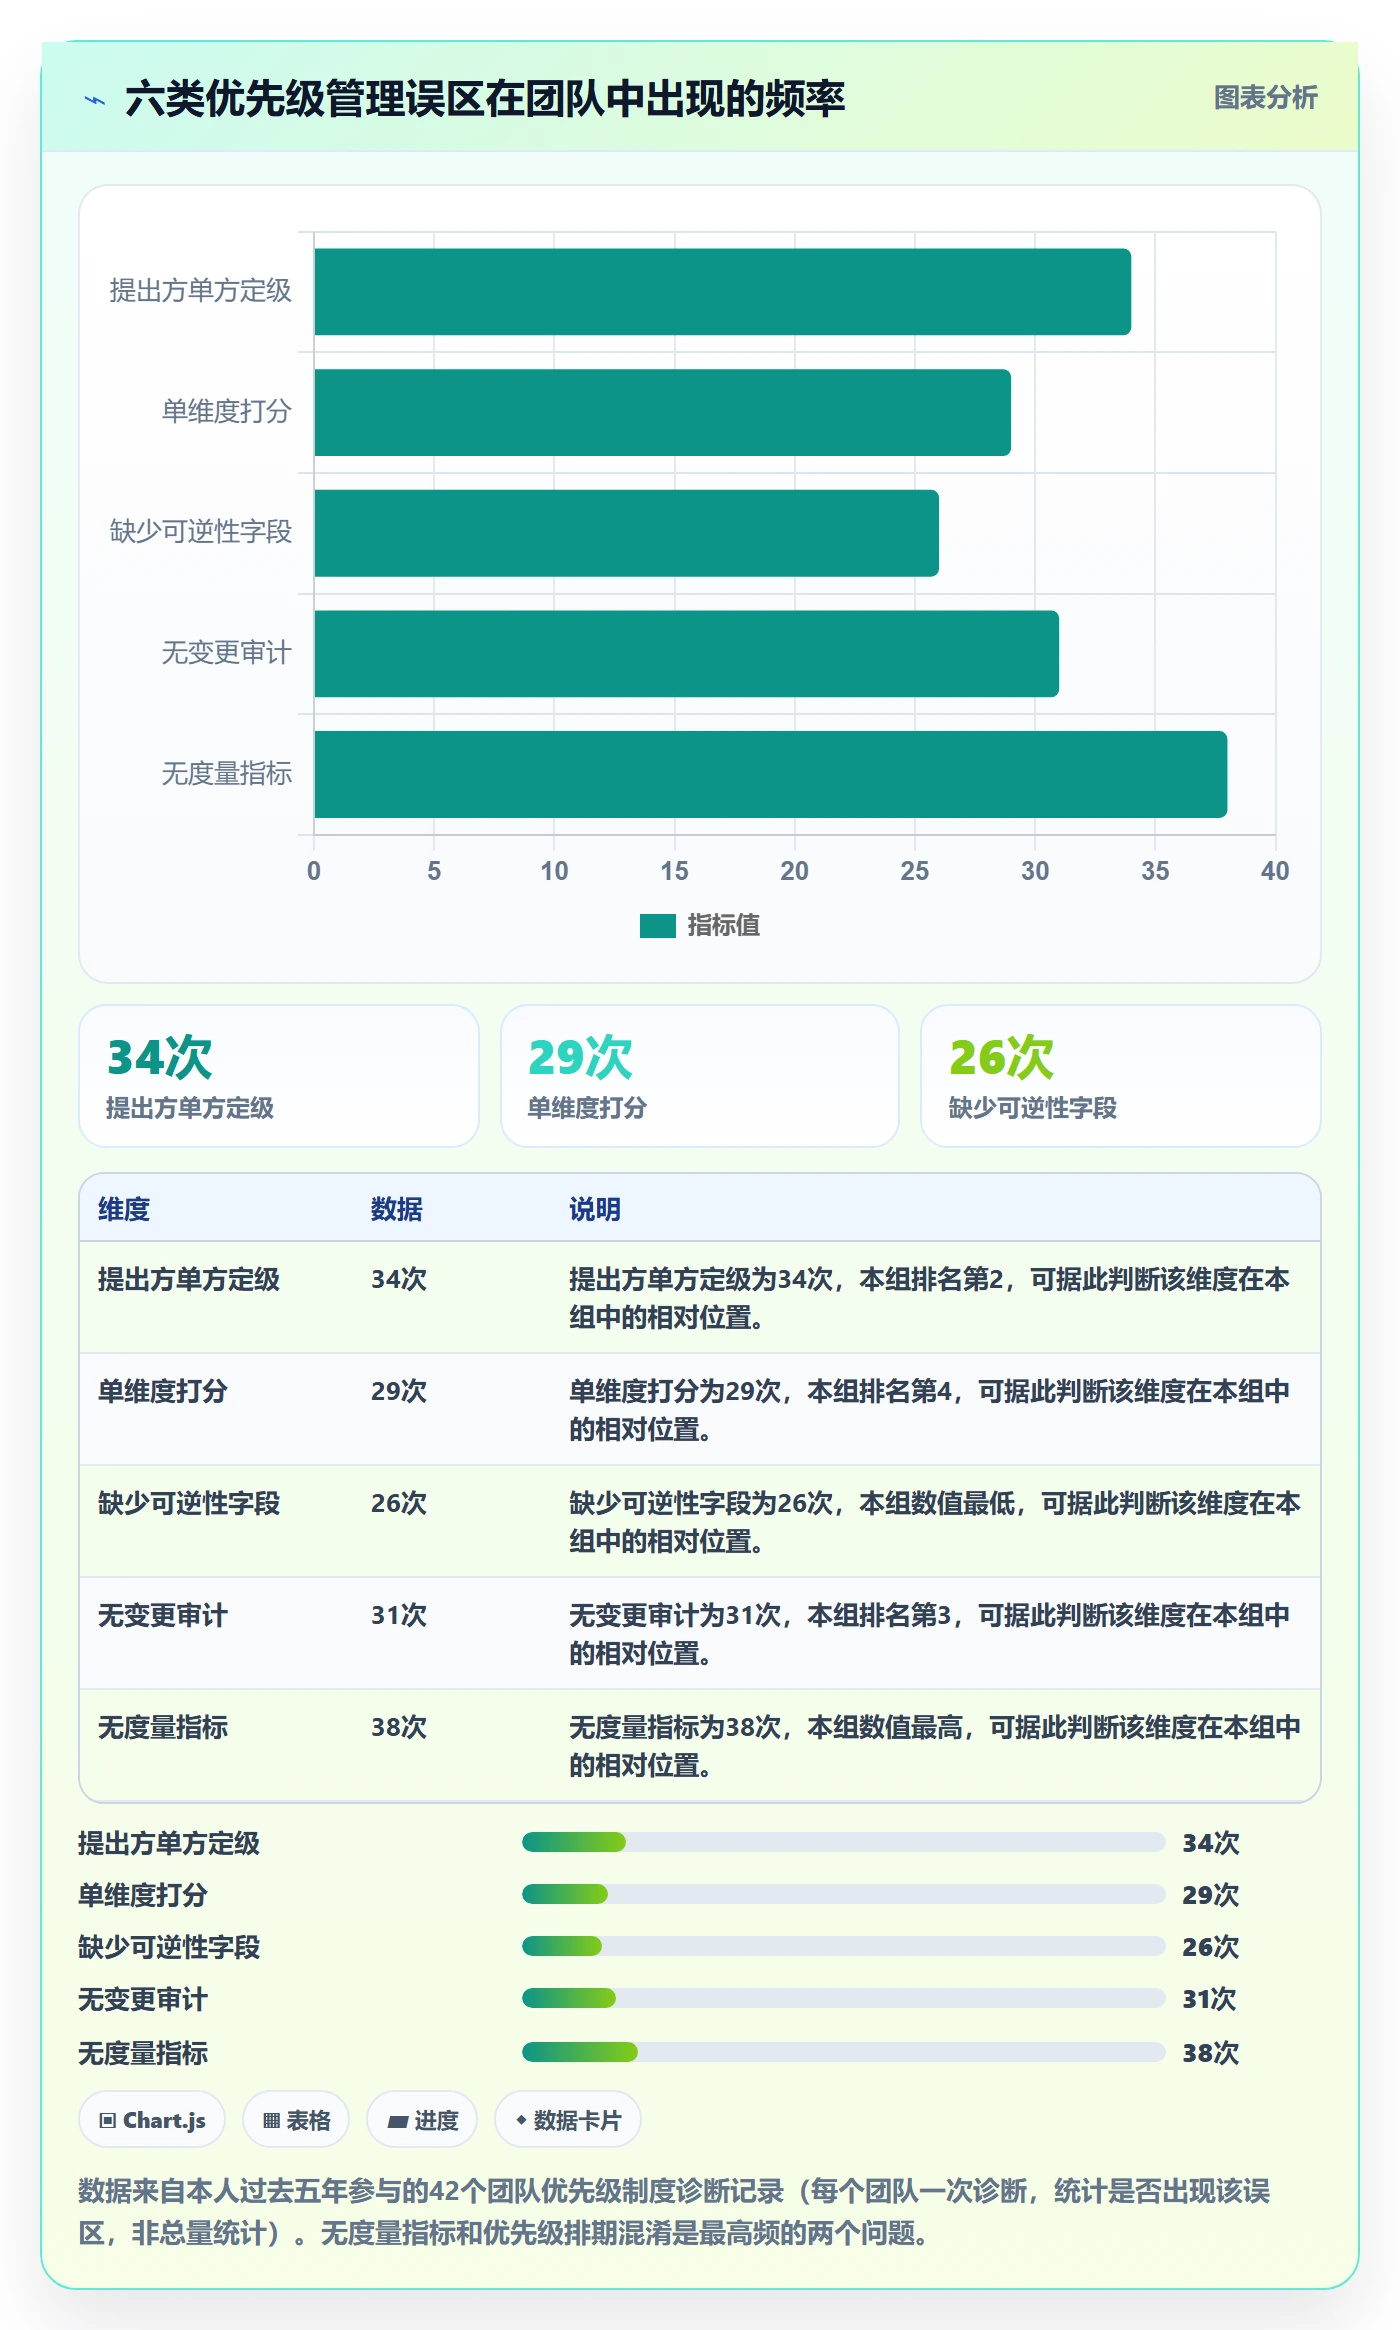Click the 图表分析 label in the header

(1265, 98)
